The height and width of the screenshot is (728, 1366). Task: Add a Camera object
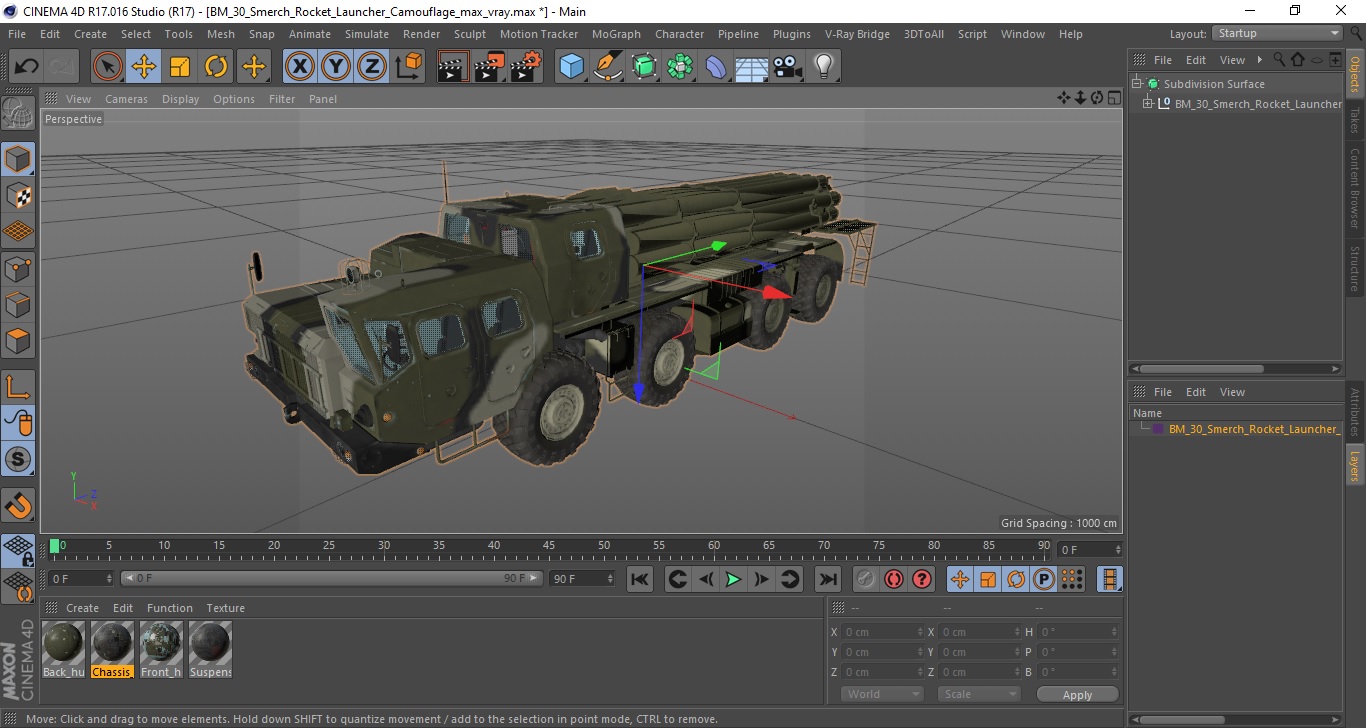click(788, 67)
